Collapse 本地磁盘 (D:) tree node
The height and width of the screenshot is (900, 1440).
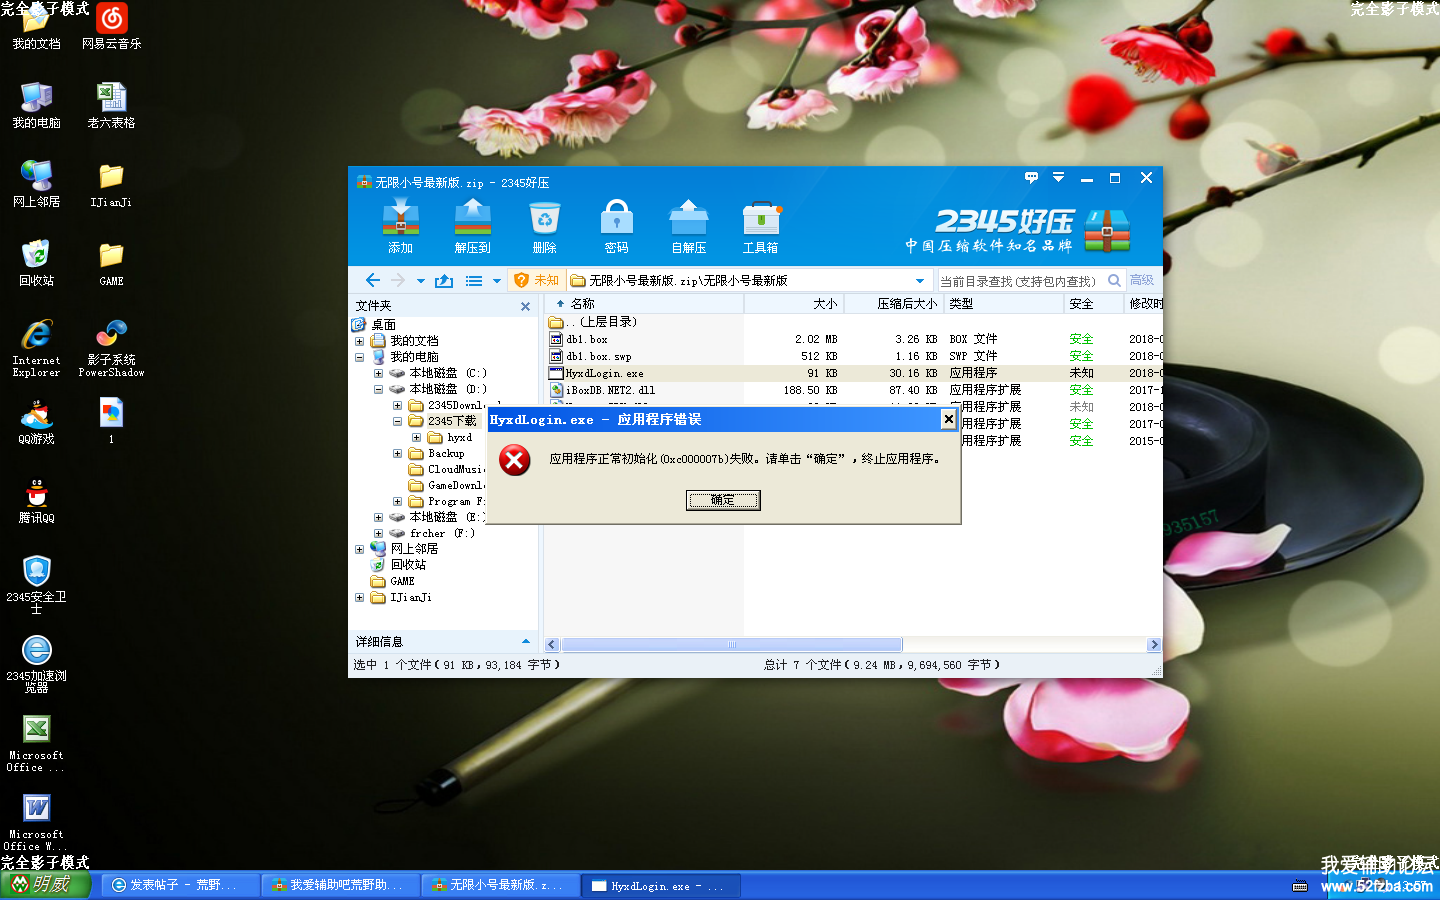pyautogui.click(x=378, y=390)
